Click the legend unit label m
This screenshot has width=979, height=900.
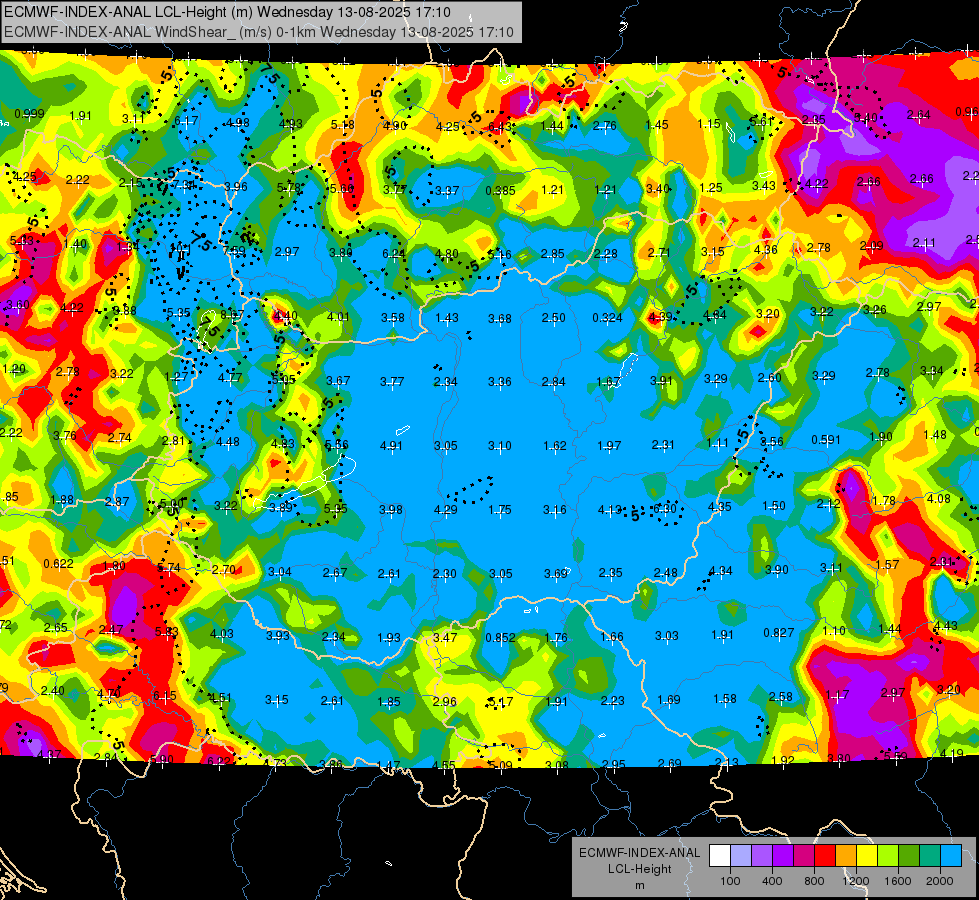pyautogui.click(x=639, y=886)
